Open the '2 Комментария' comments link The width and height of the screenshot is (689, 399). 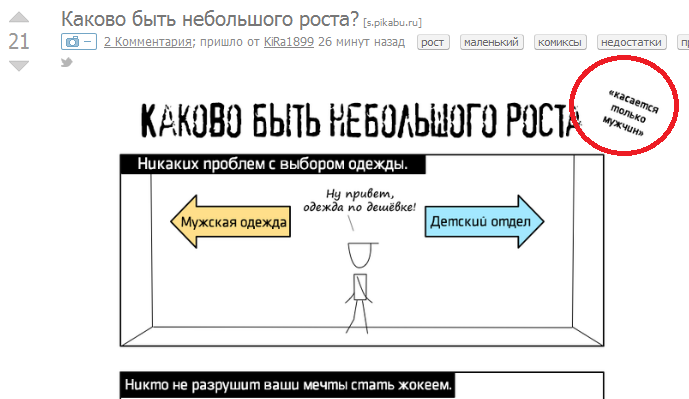click(x=148, y=42)
